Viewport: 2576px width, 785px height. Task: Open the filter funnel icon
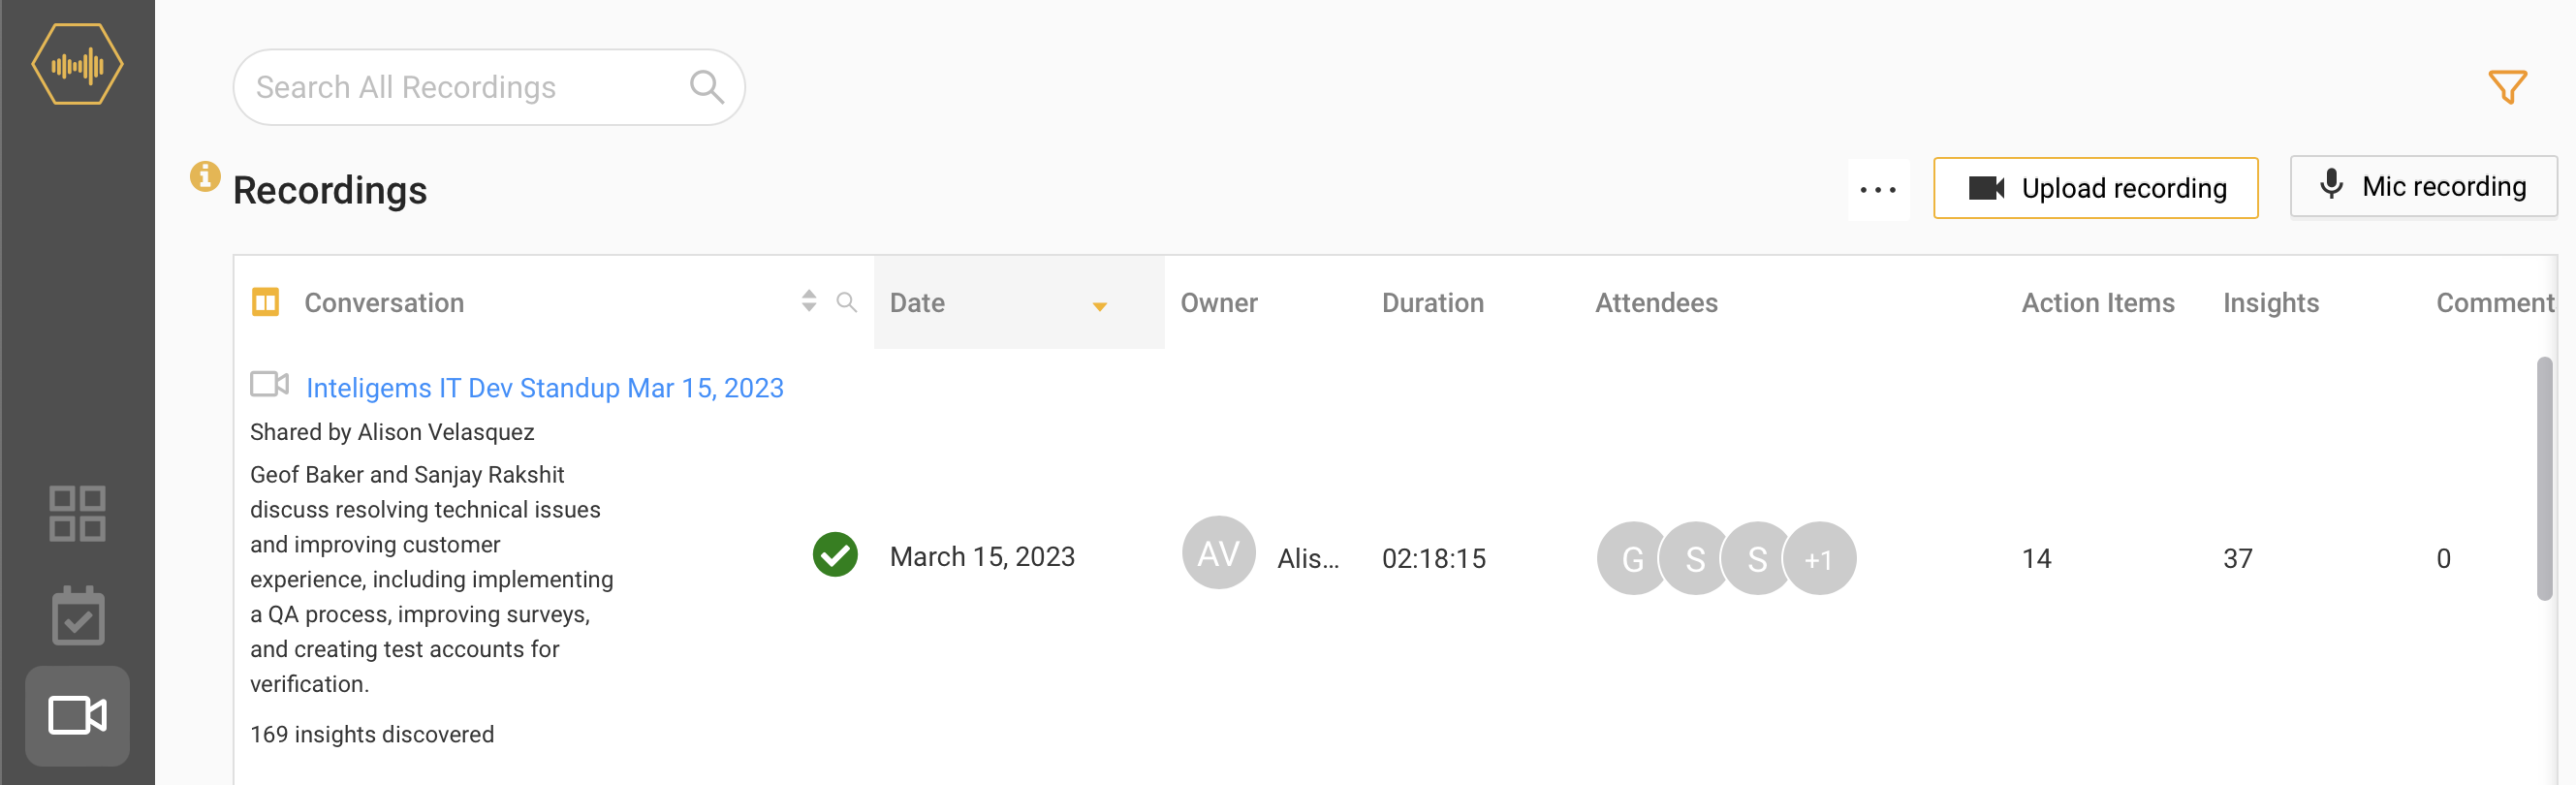(x=2507, y=87)
